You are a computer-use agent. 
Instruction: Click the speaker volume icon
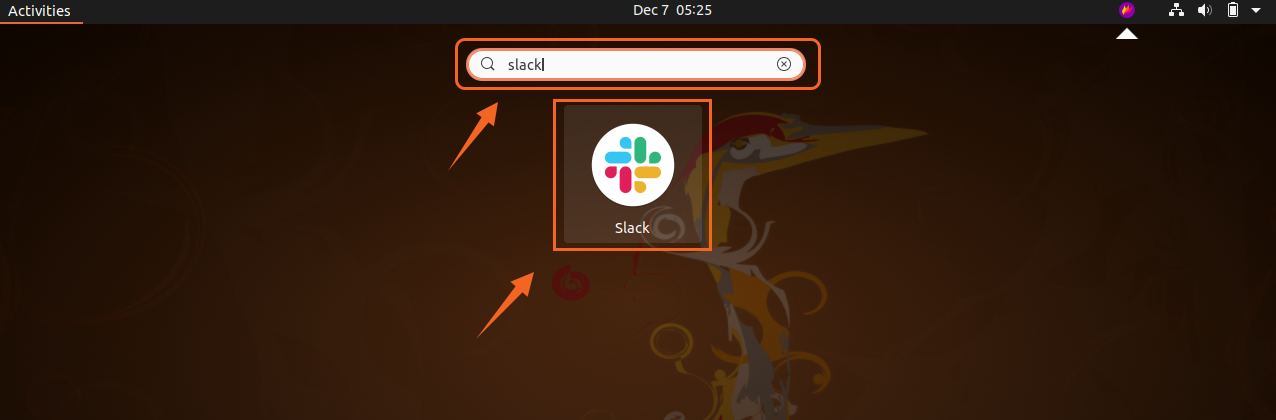pos(1205,11)
